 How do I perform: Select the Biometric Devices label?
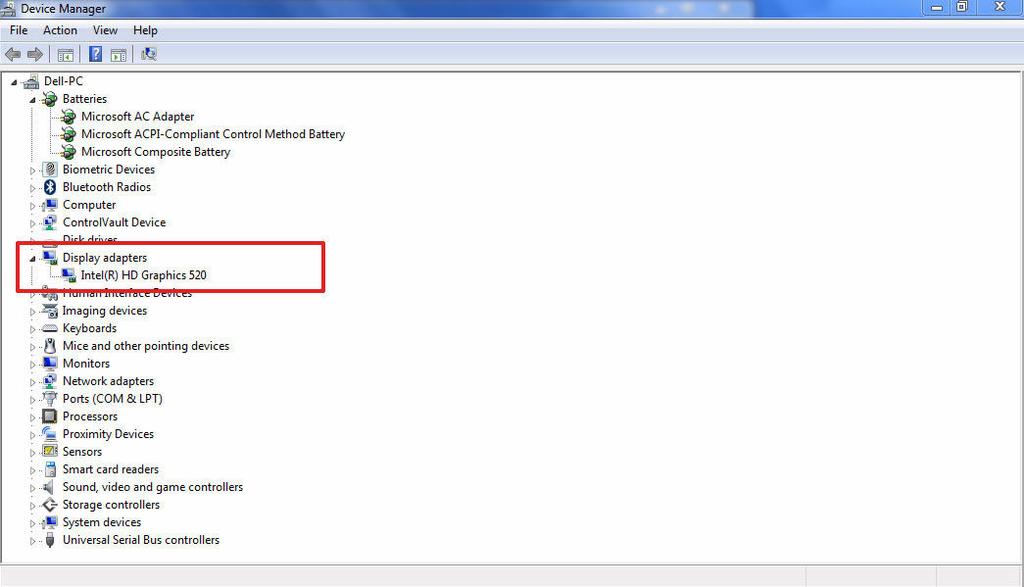coord(108,170)
